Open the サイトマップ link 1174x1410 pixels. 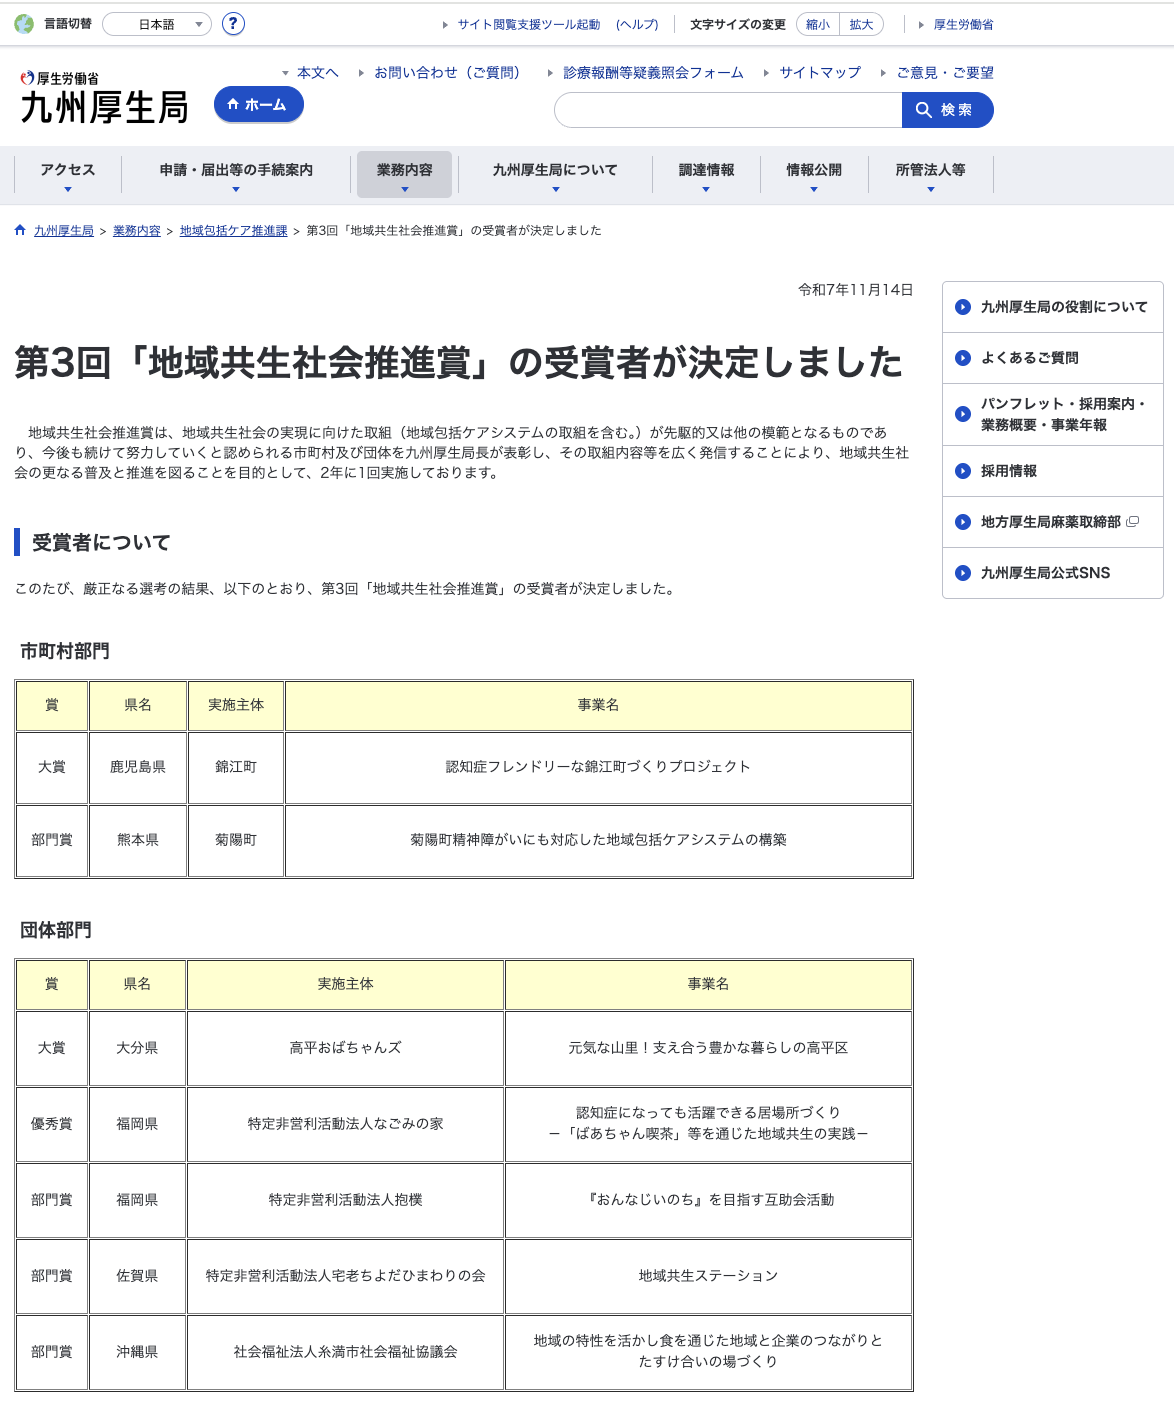[x=818, y=71]
